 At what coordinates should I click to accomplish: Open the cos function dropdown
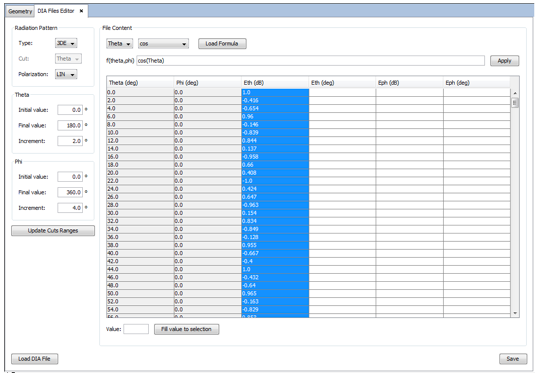click(x=163, y=44)
